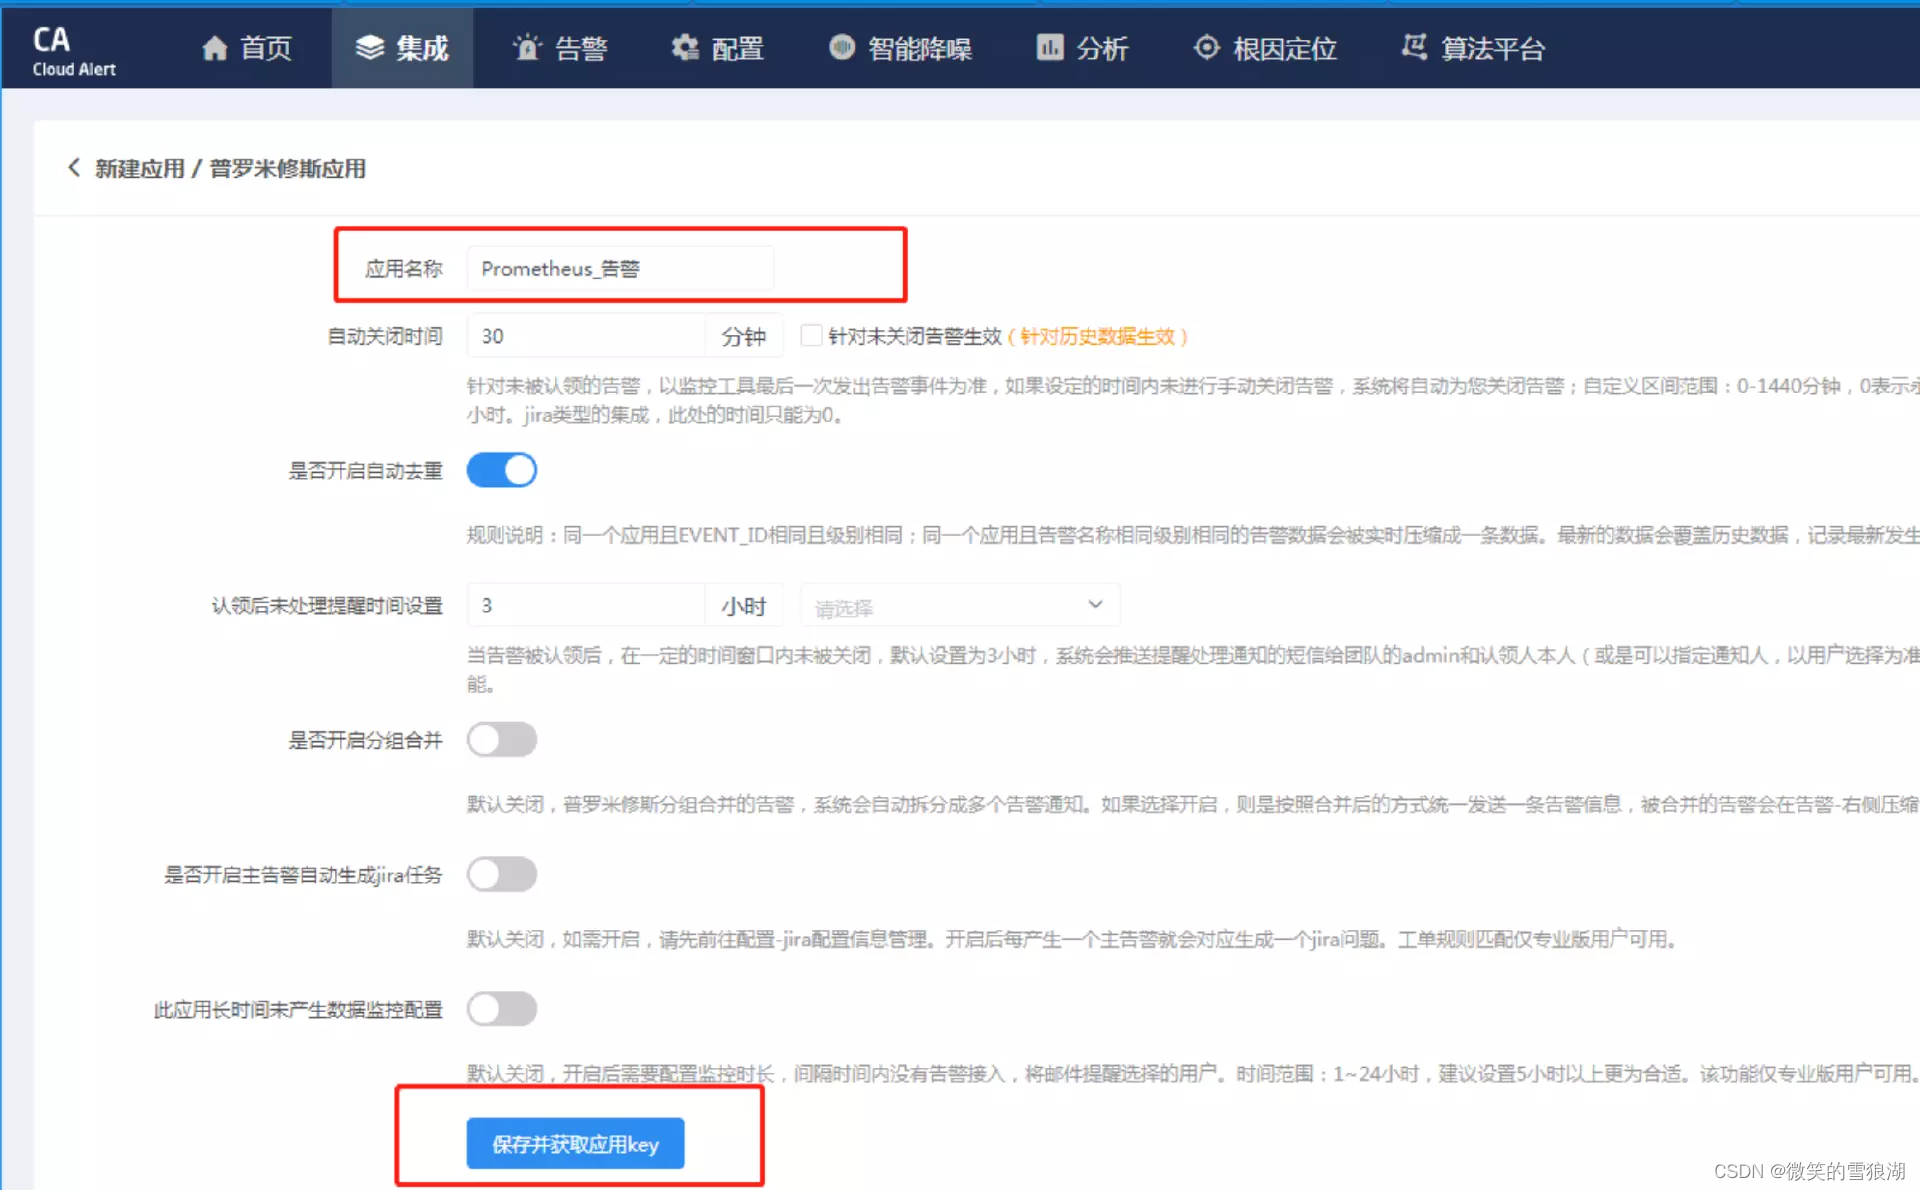Open the 请选择 dropdown list
The image size is (1920, 1190).
click(958, 606)
